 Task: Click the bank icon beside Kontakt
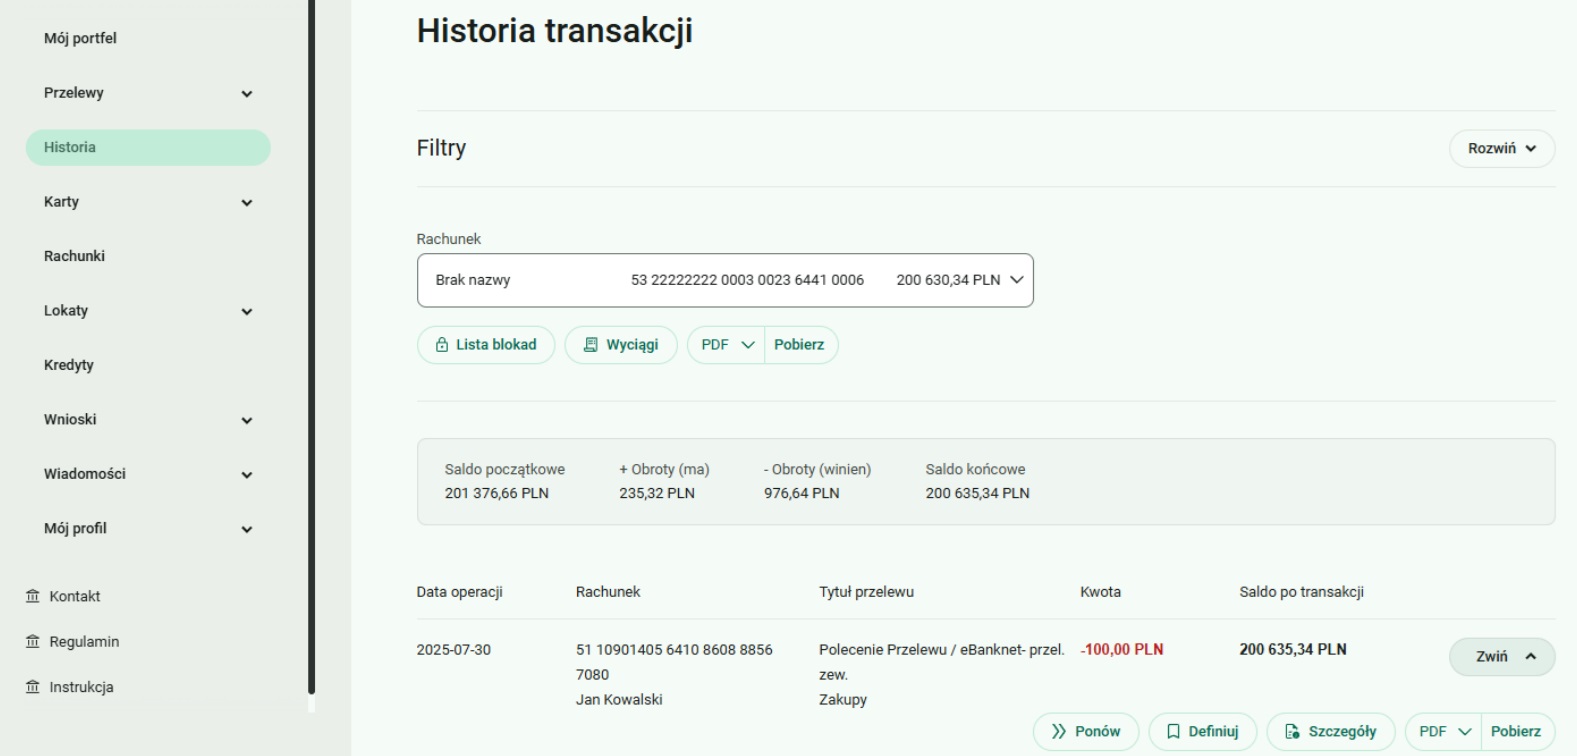coord(33,596)
